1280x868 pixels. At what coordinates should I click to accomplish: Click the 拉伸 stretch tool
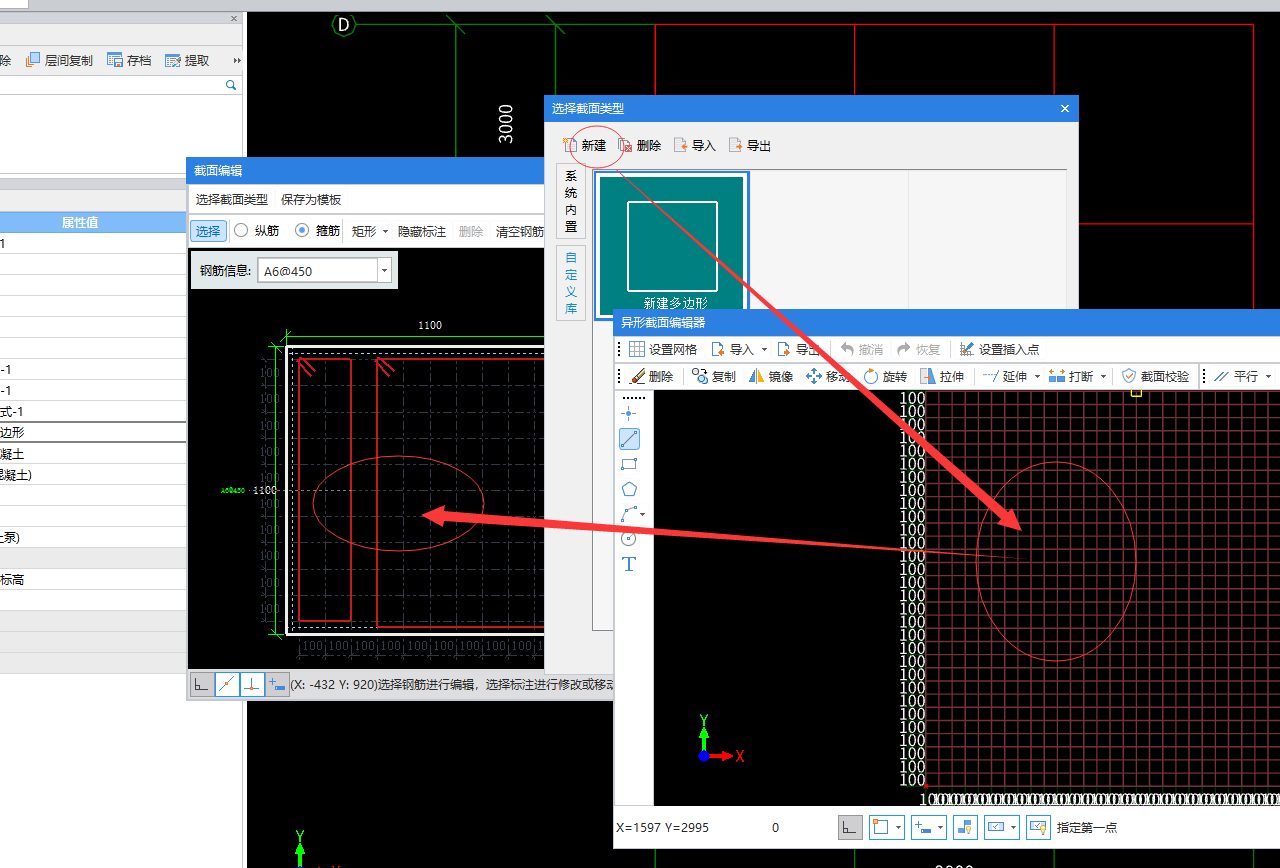pos(941,376)
